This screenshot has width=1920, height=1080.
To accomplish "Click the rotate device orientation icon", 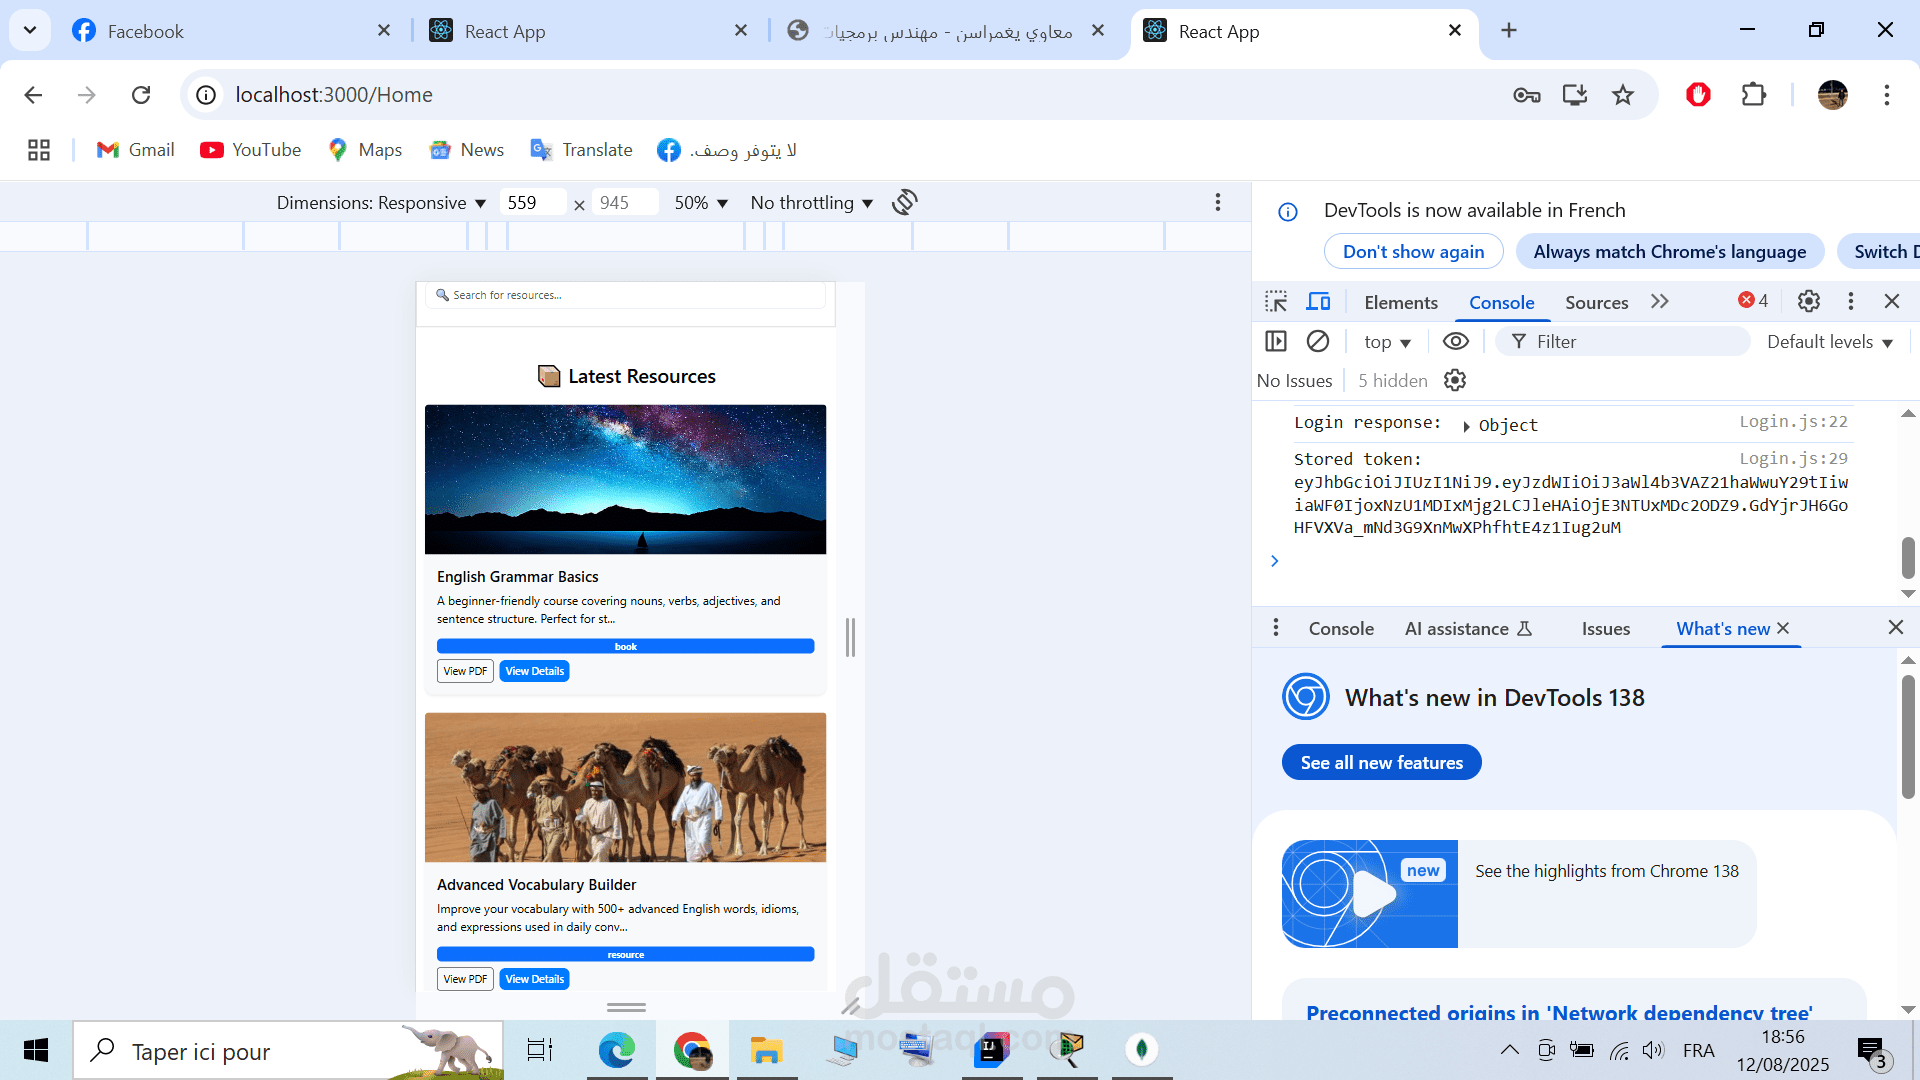I will [905, 203].
